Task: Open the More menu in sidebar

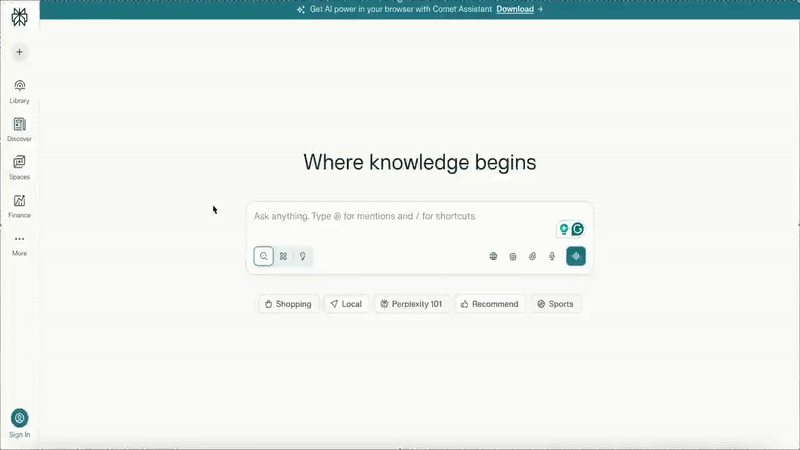Action: click(19, 244)
